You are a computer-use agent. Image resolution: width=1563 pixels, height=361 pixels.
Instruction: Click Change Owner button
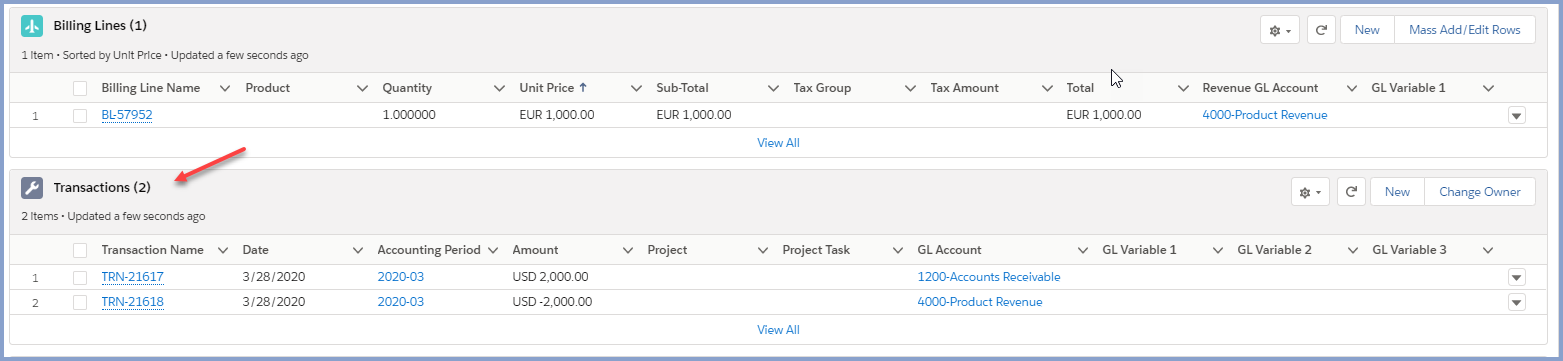point(1480,192)
